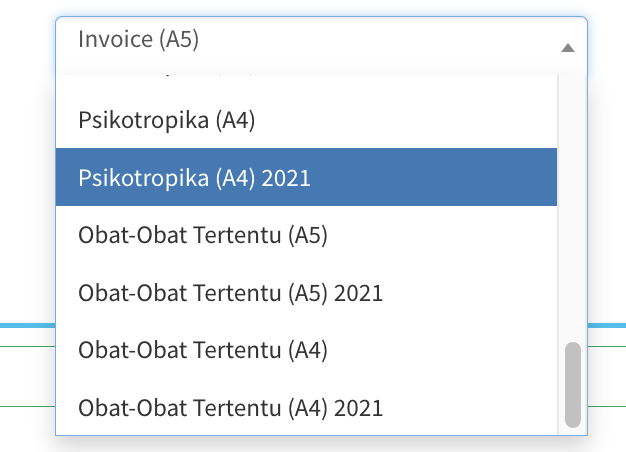Select the A4 Obat-Obat Tertentu without year
The width and height of the screenshot is (626, 452).
click(x=306, y=350)
